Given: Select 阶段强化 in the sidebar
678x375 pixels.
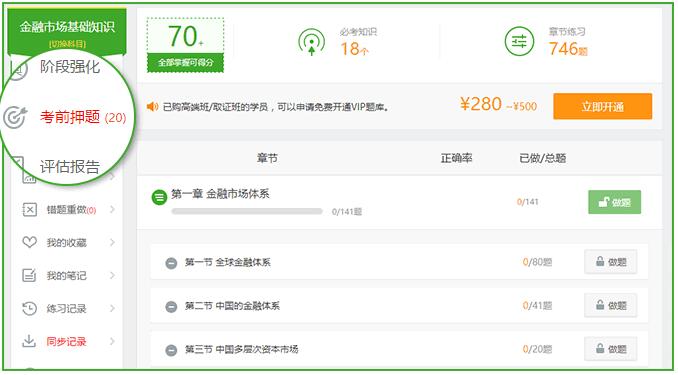Looking at the screenshot, I should (70, 67).
